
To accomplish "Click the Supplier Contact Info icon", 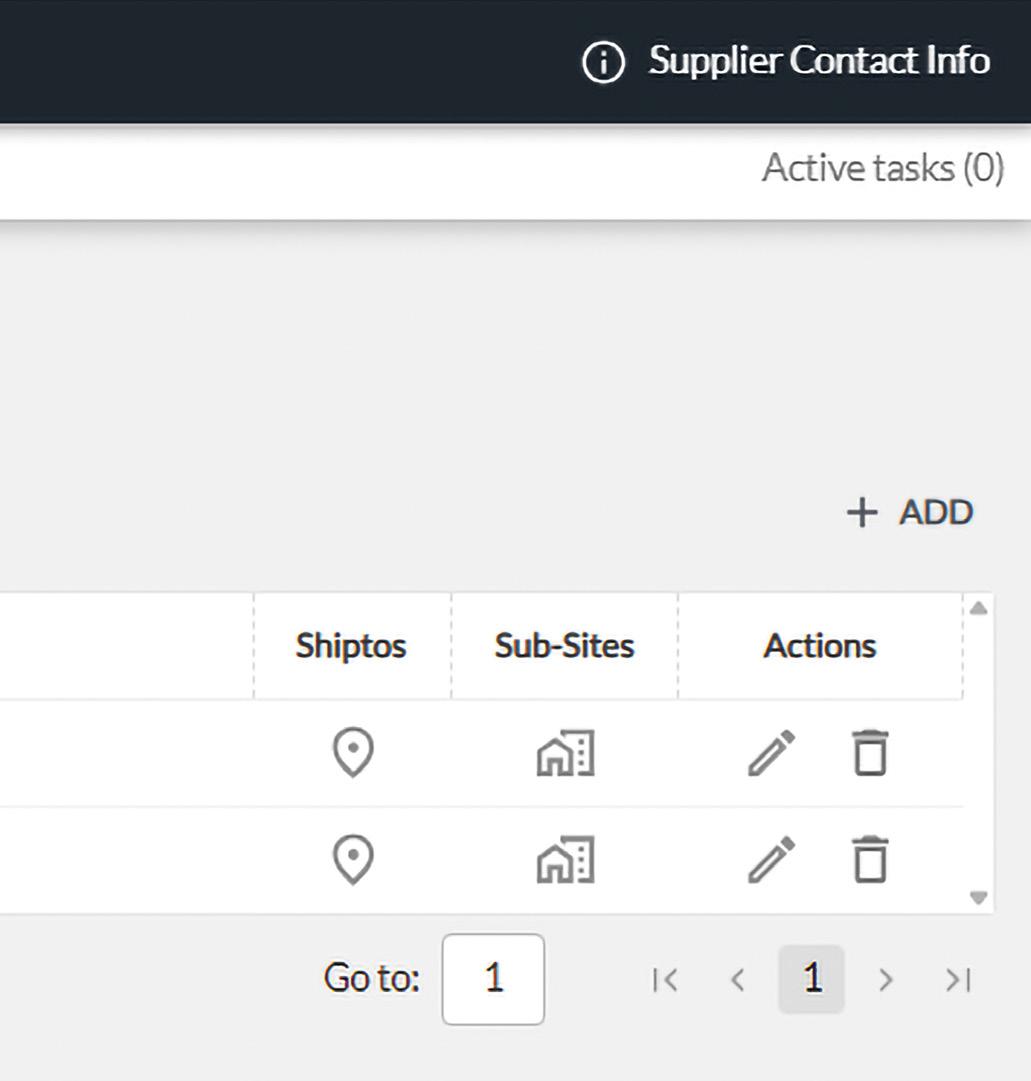I will point(603,62).
